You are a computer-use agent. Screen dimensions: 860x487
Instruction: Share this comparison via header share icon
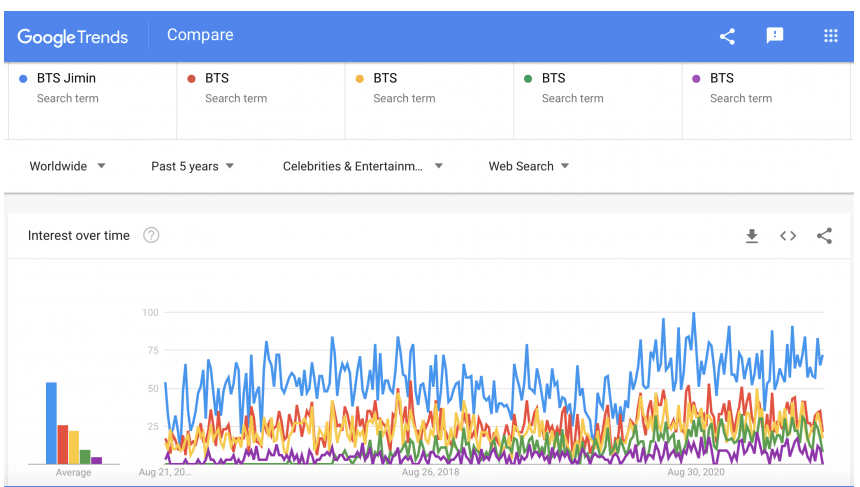(x=727, y=37)
